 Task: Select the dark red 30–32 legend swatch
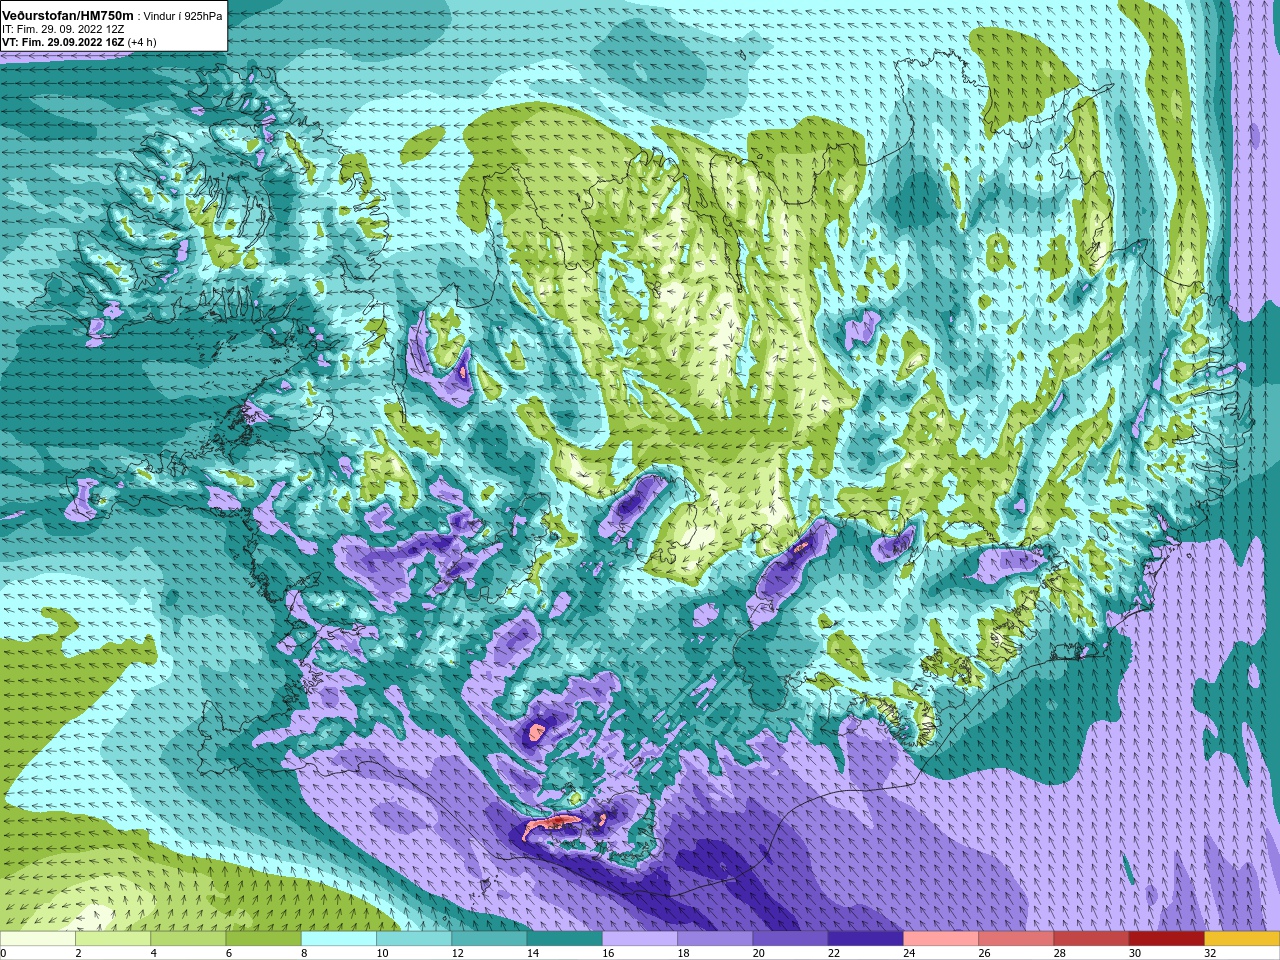1166,939
